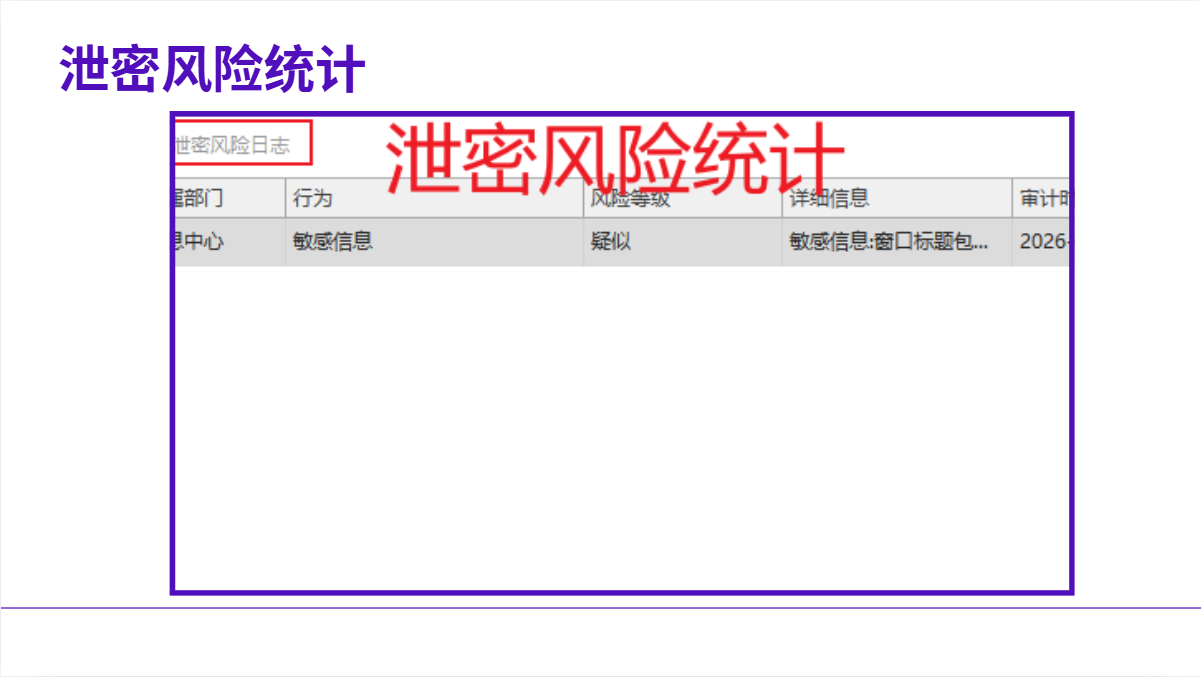This screenshot has height=677, width=1201.
Task: Click the thin purple line across slide bottom
Action: click(600, 607)
